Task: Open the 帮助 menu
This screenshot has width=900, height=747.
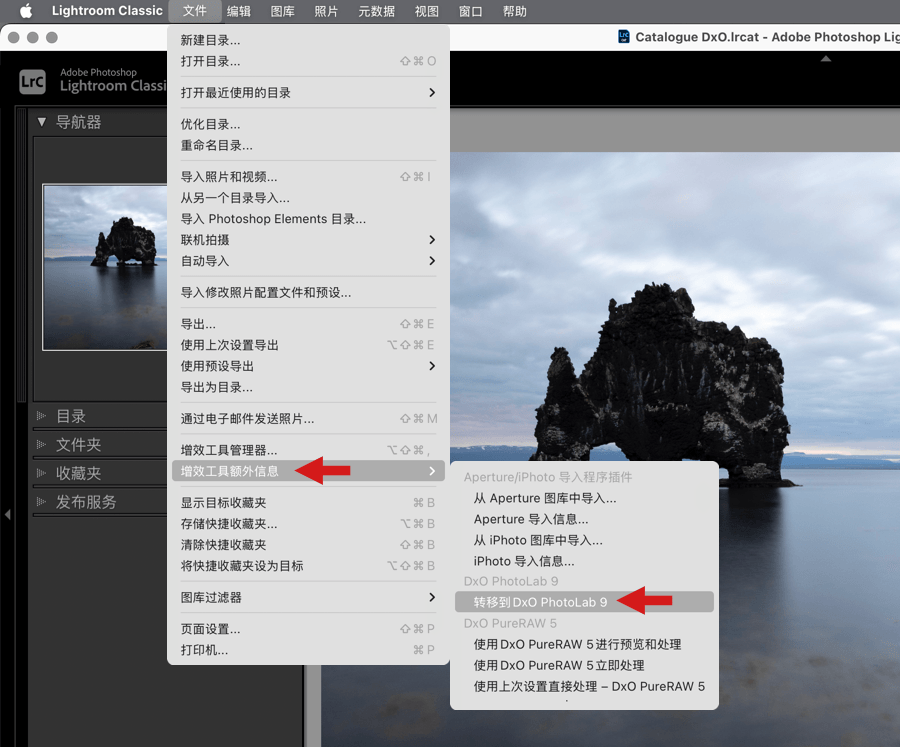Action: click(x=514, y=11)
